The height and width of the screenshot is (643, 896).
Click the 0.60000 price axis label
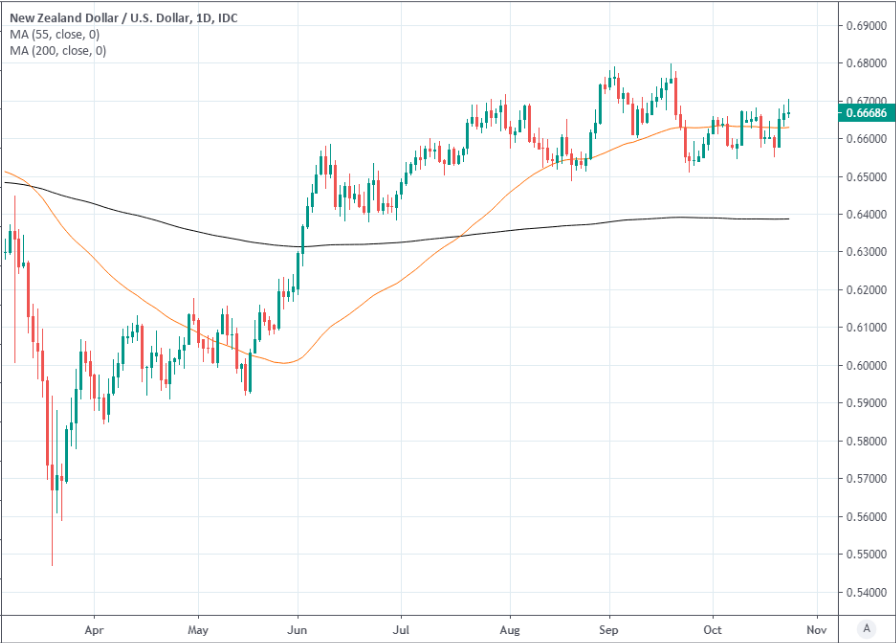point(865,365)
